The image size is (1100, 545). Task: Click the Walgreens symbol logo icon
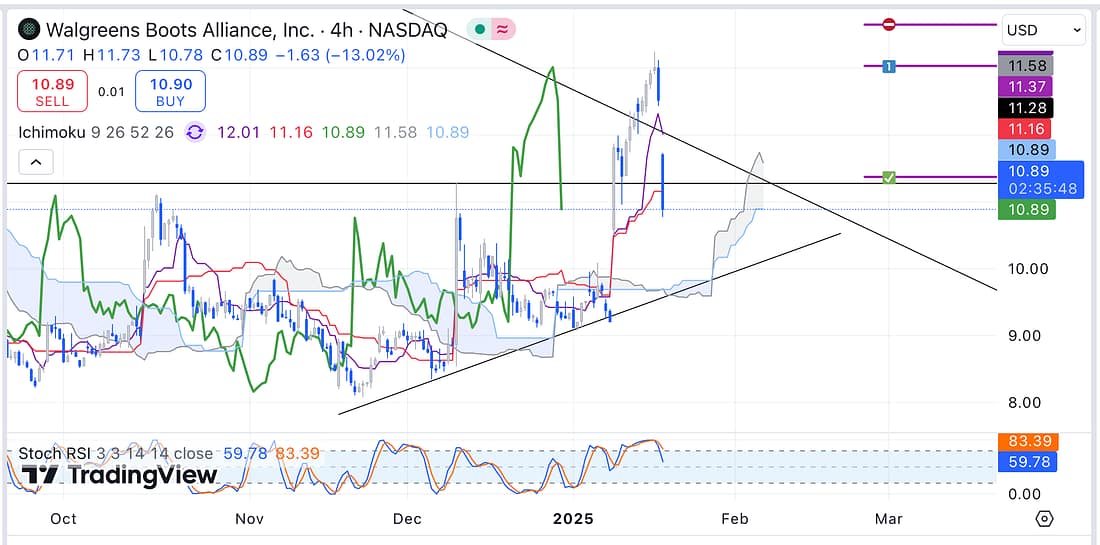point(31,29)
